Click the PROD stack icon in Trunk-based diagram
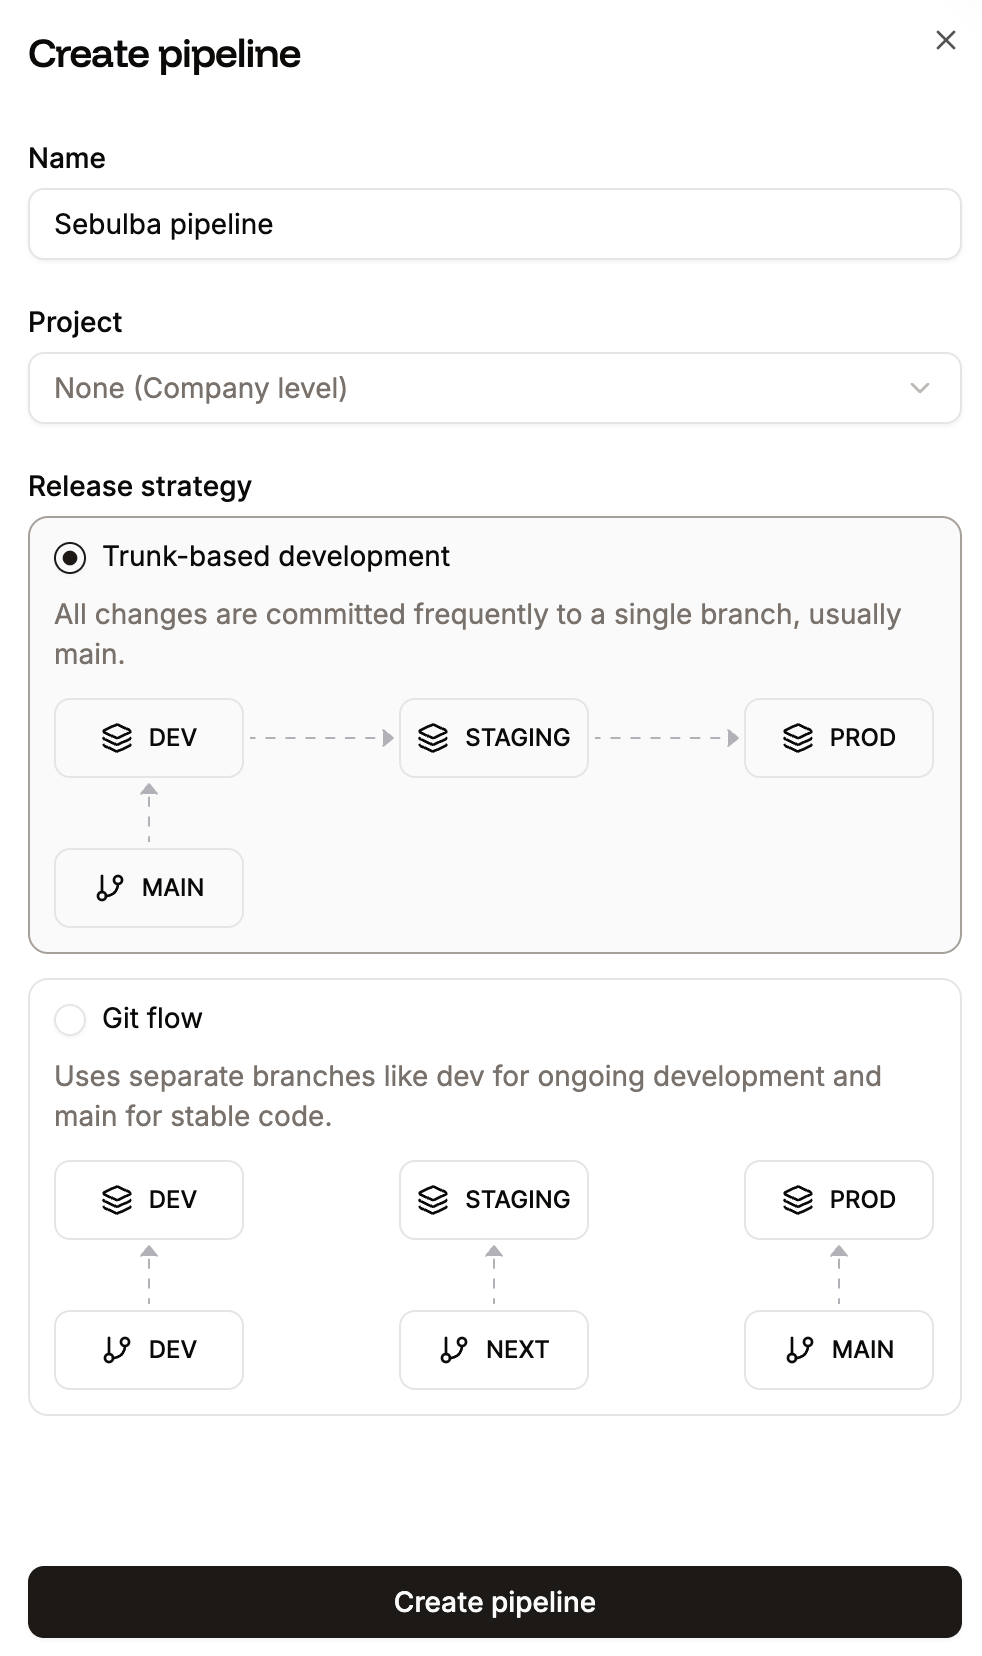Screen dimensions: 982x1656 (797, 738)
